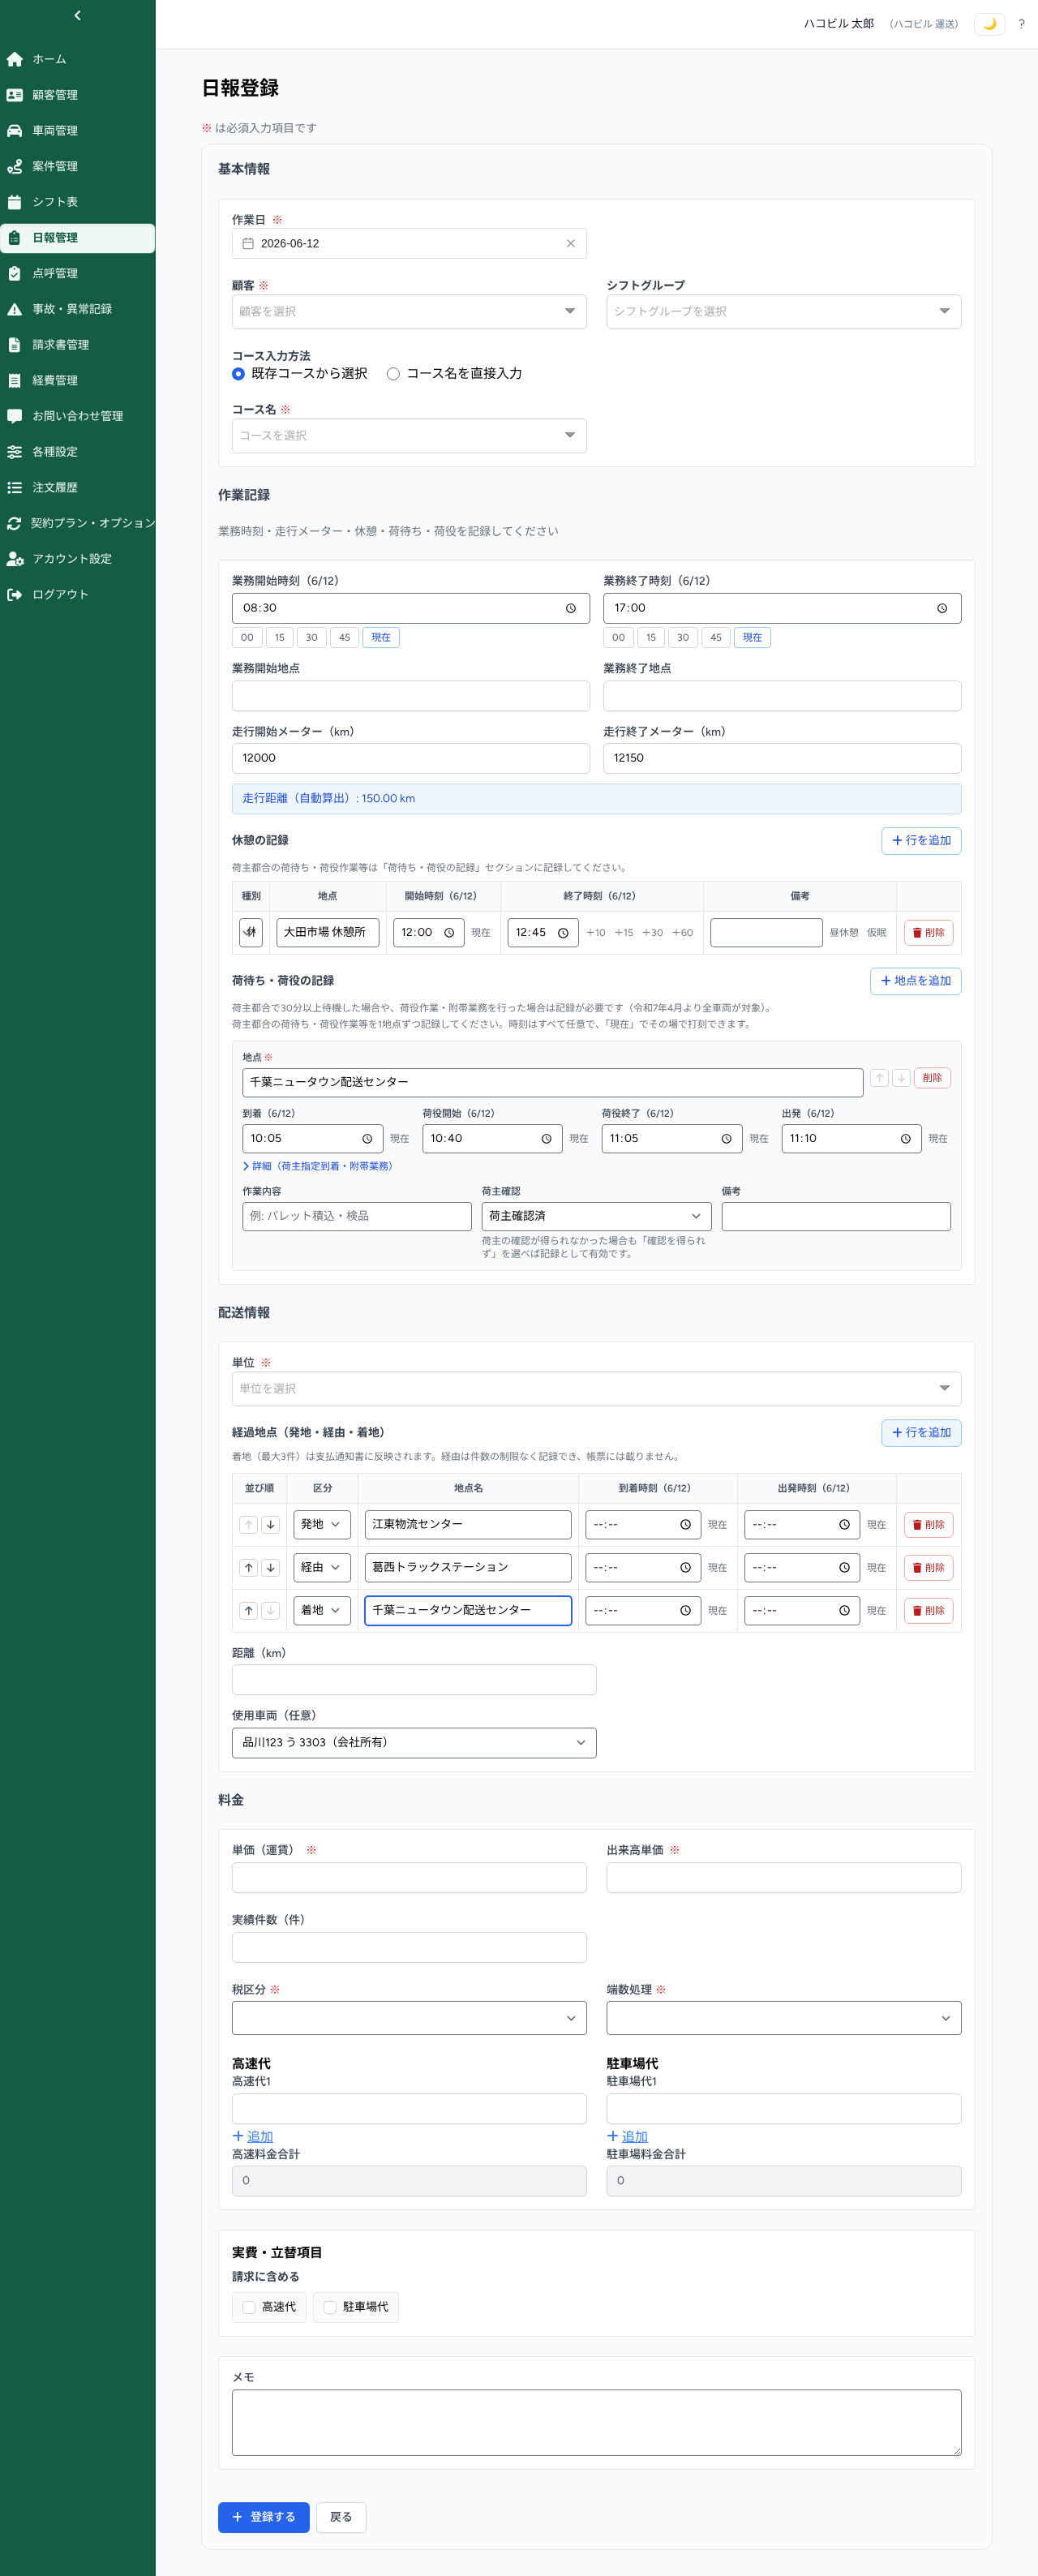Click the 単価（運賃）input field
This screenshot has width=1038, height=2576.
409,1878
